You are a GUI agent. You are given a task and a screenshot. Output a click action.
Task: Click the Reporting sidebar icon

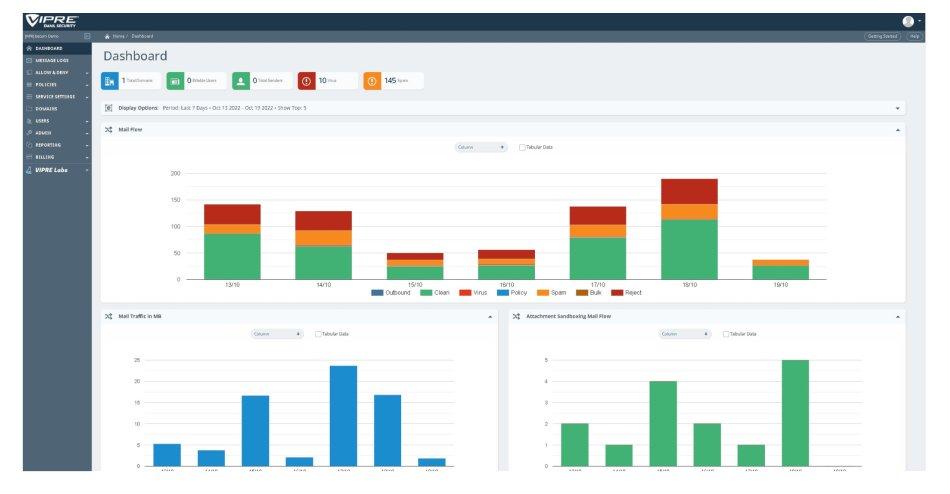(28, 145)
